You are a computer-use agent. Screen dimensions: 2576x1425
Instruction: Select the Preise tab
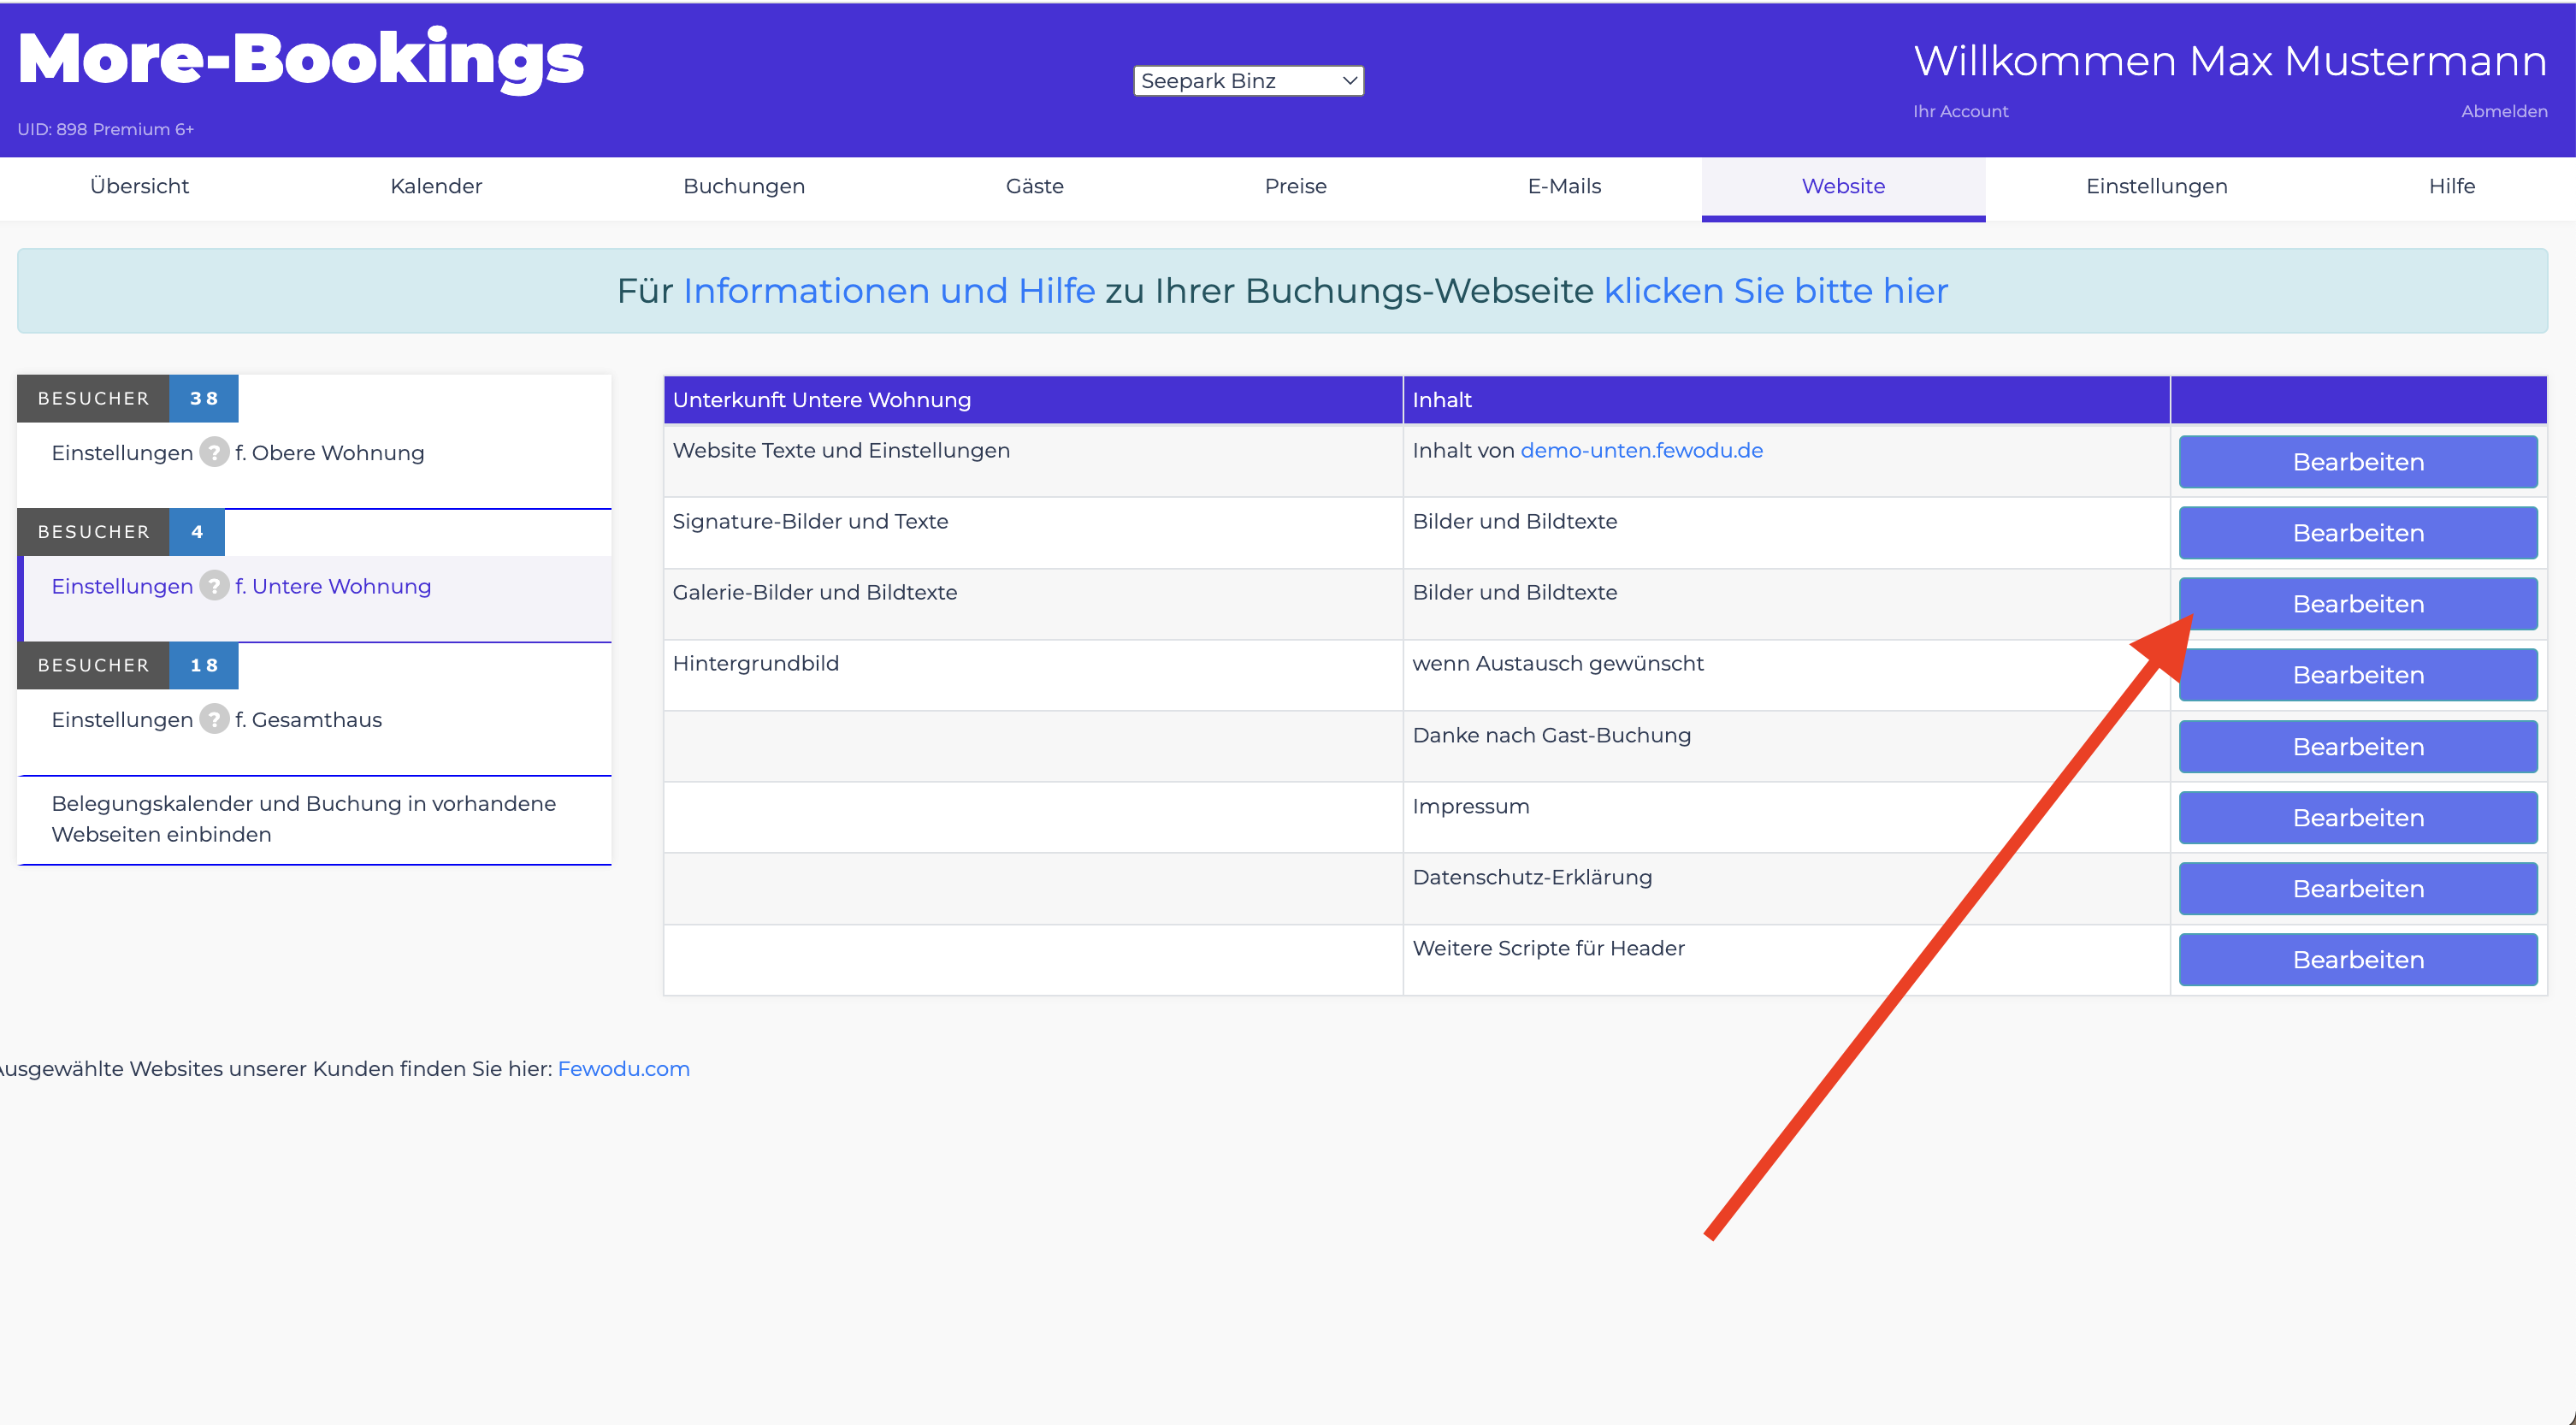pyautogui.click(x=1296, y=186)
